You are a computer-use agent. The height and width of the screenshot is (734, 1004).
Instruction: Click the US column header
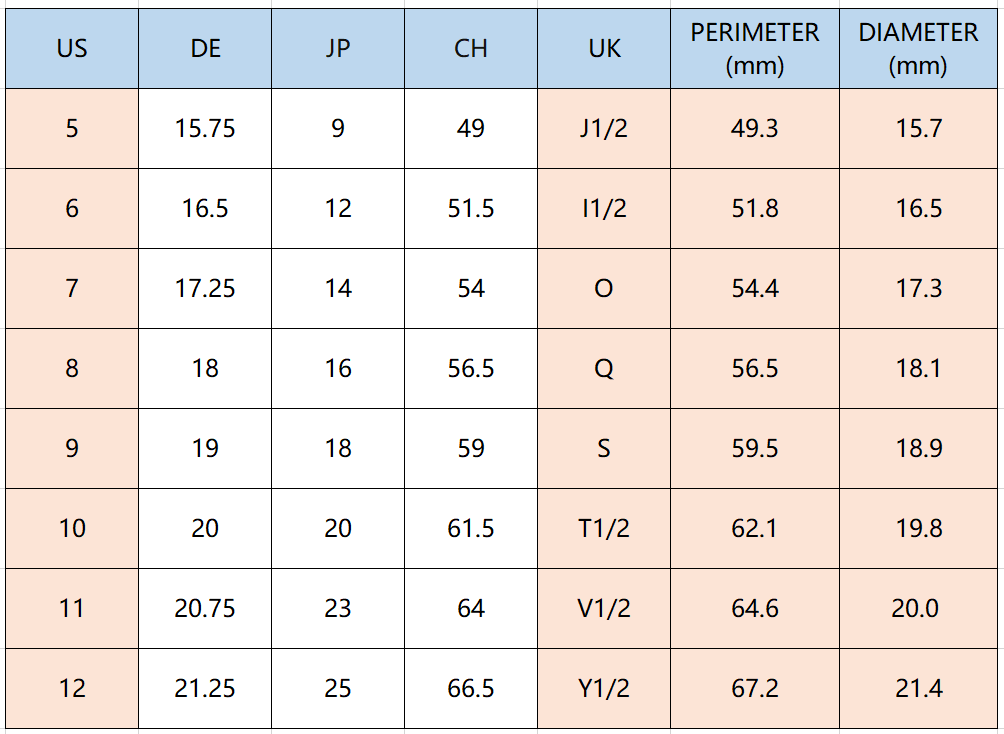tap(72, 48)
